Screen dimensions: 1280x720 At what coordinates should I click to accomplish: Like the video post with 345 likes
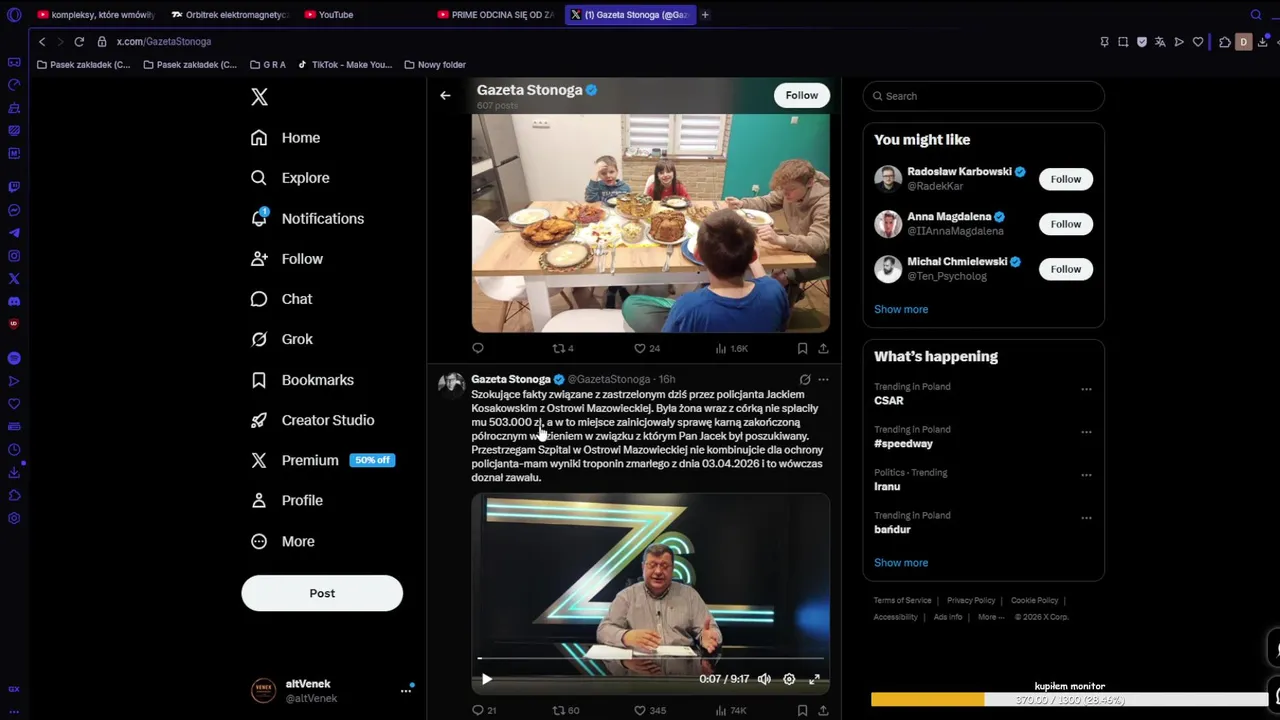(650, 711)
